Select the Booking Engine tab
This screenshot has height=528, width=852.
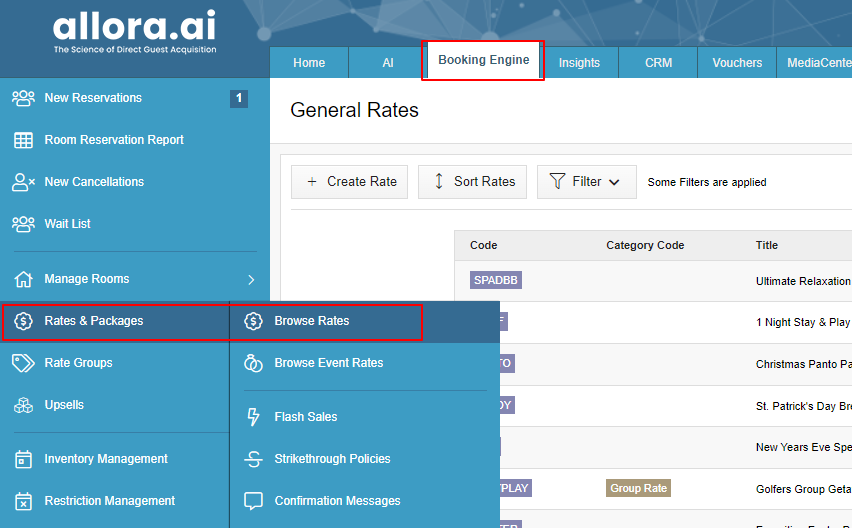pyautogui.click(x=484, y=60)
